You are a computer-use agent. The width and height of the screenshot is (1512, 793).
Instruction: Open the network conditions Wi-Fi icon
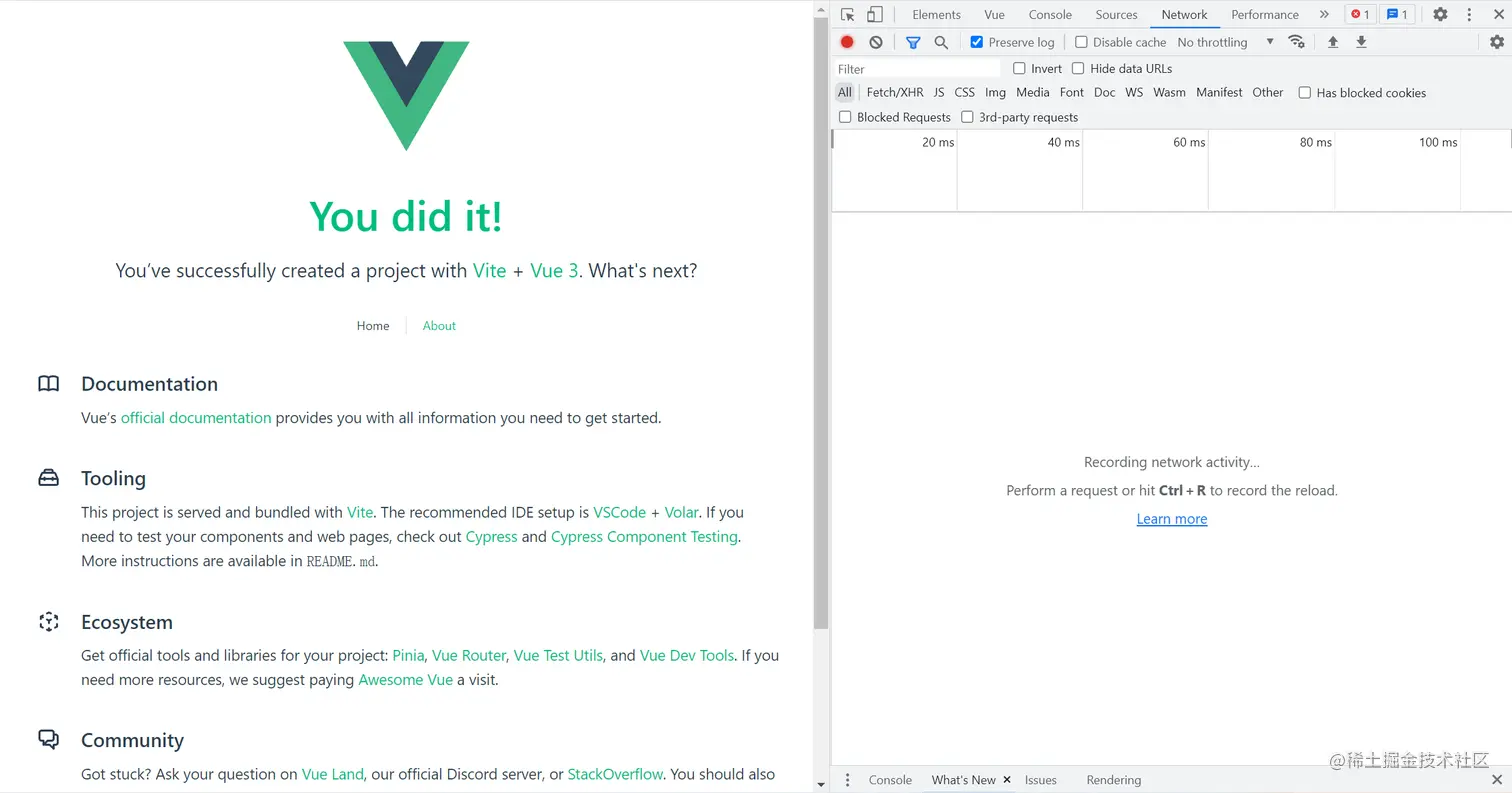click(x=1296, y=42)
